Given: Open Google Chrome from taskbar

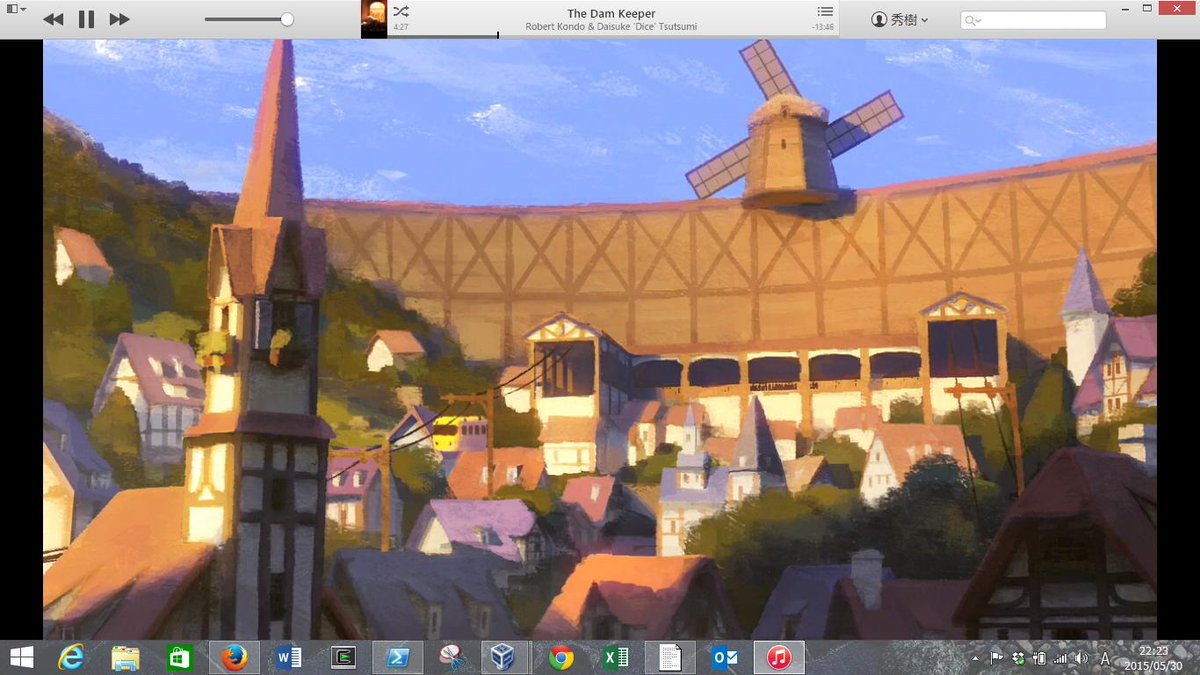Looking at the screenshot, I should (561, 657).
